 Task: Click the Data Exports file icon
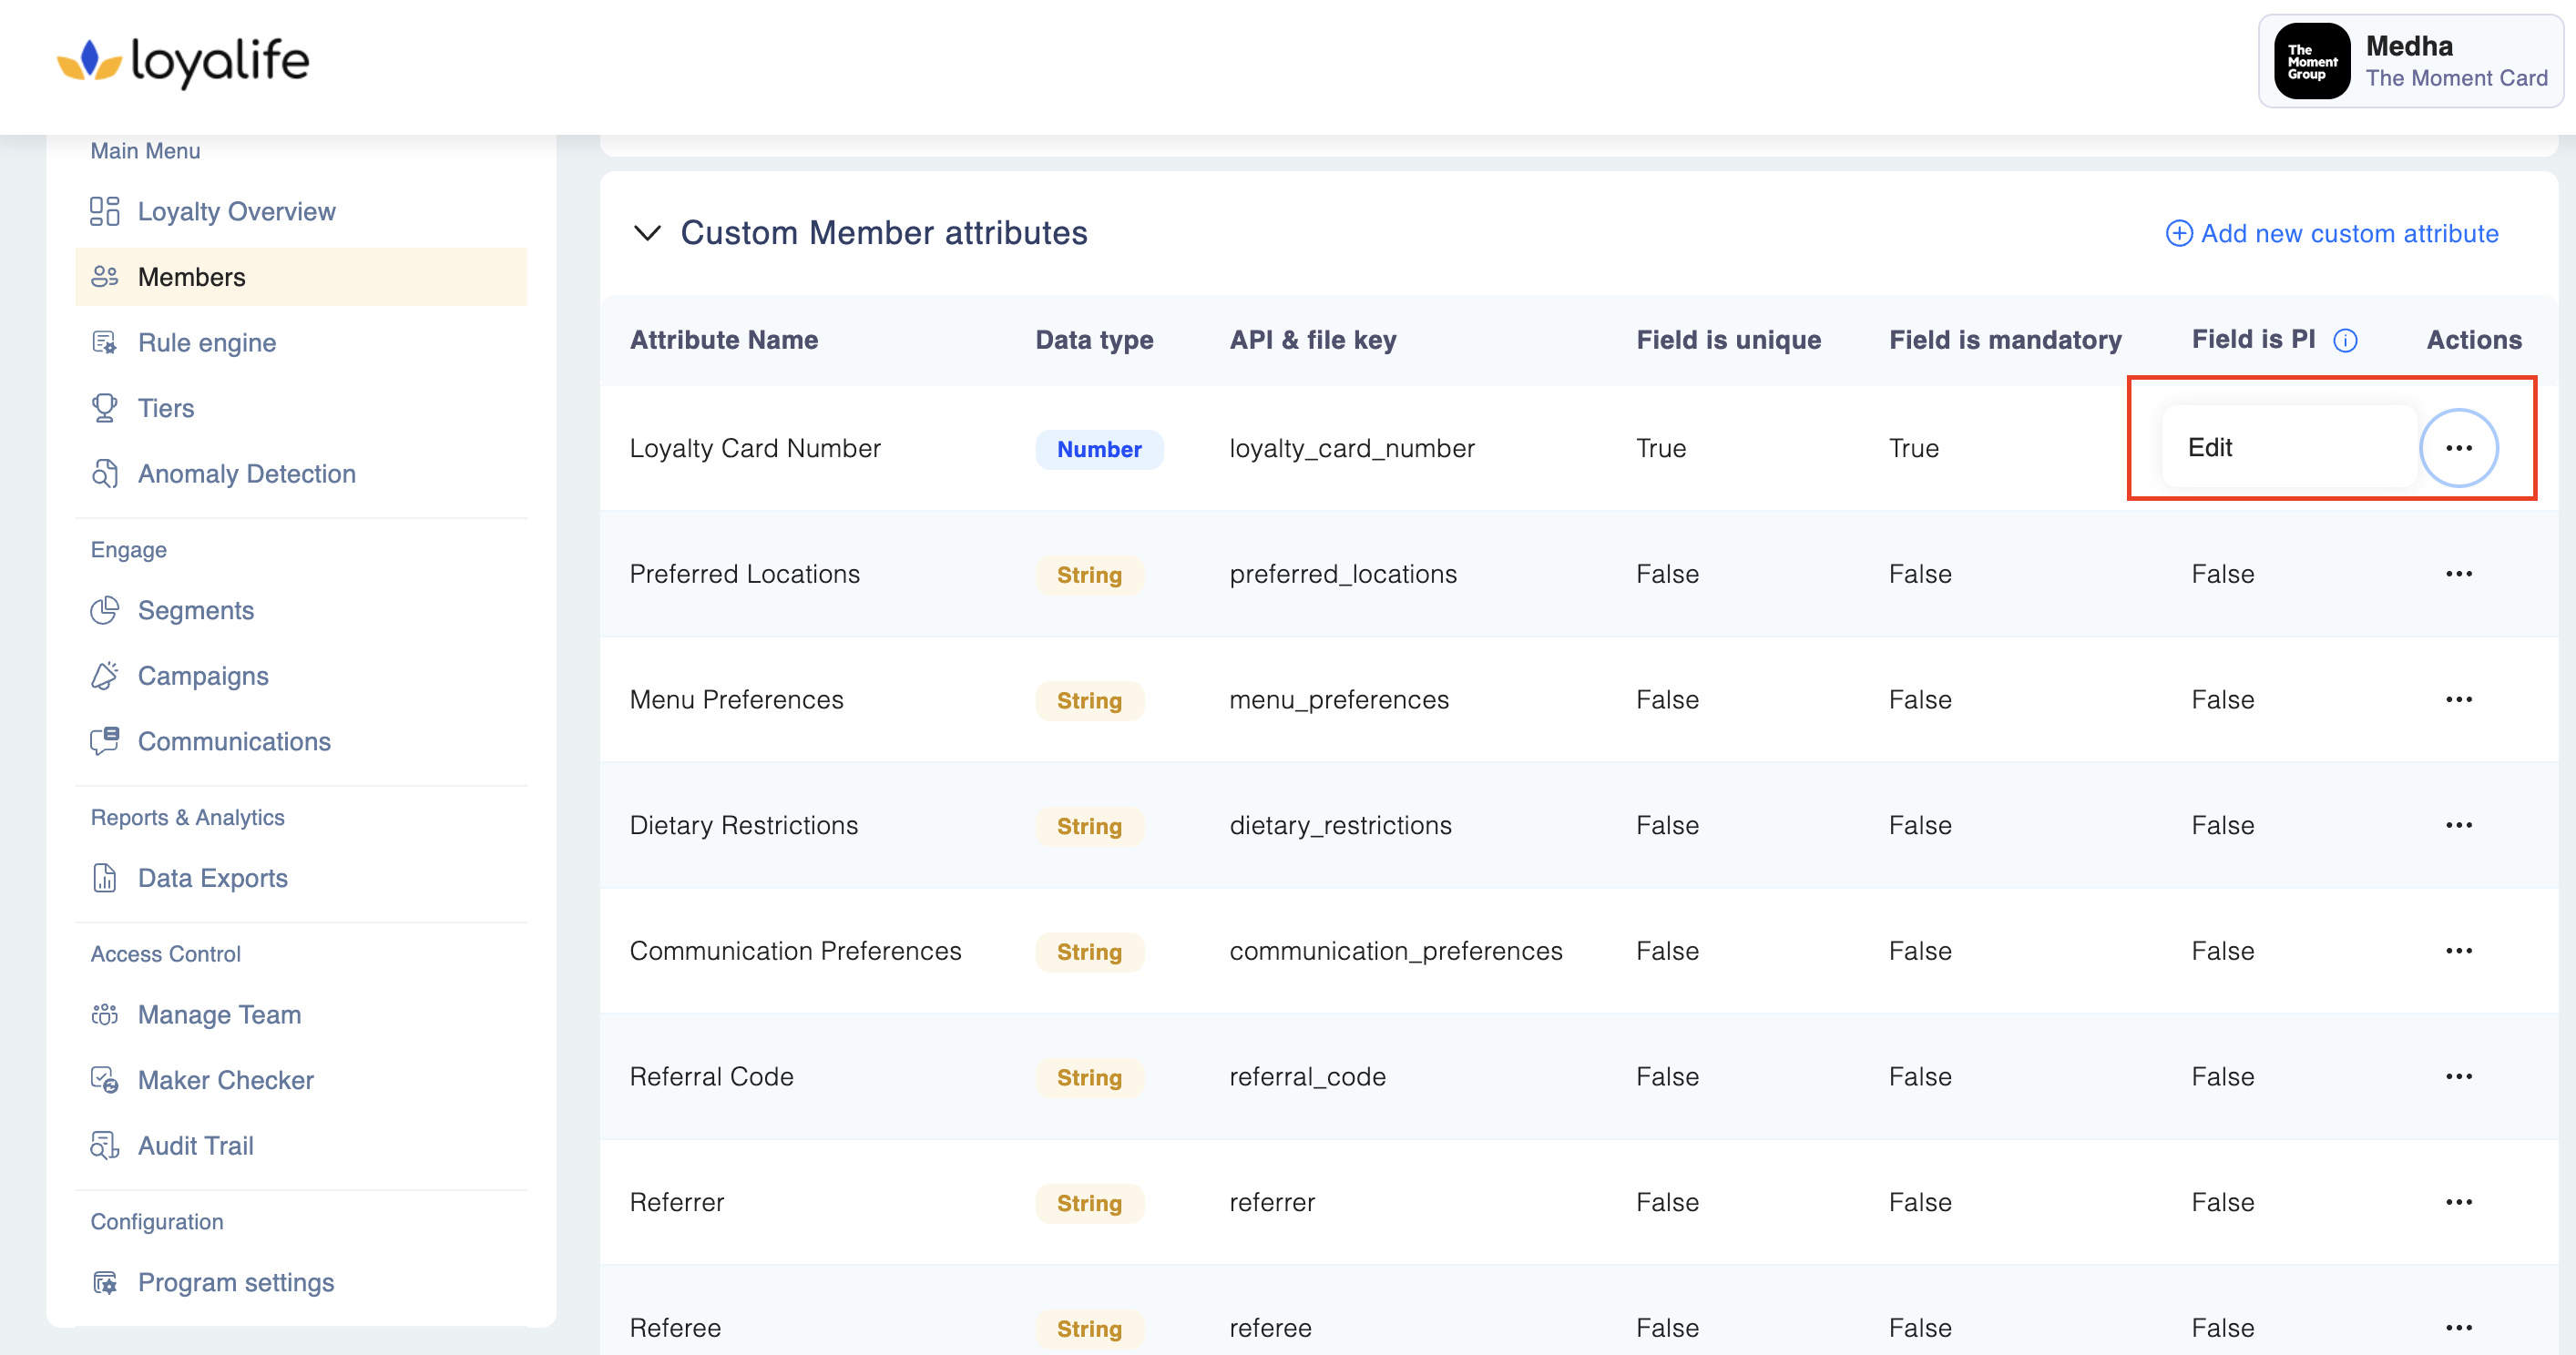104,878
